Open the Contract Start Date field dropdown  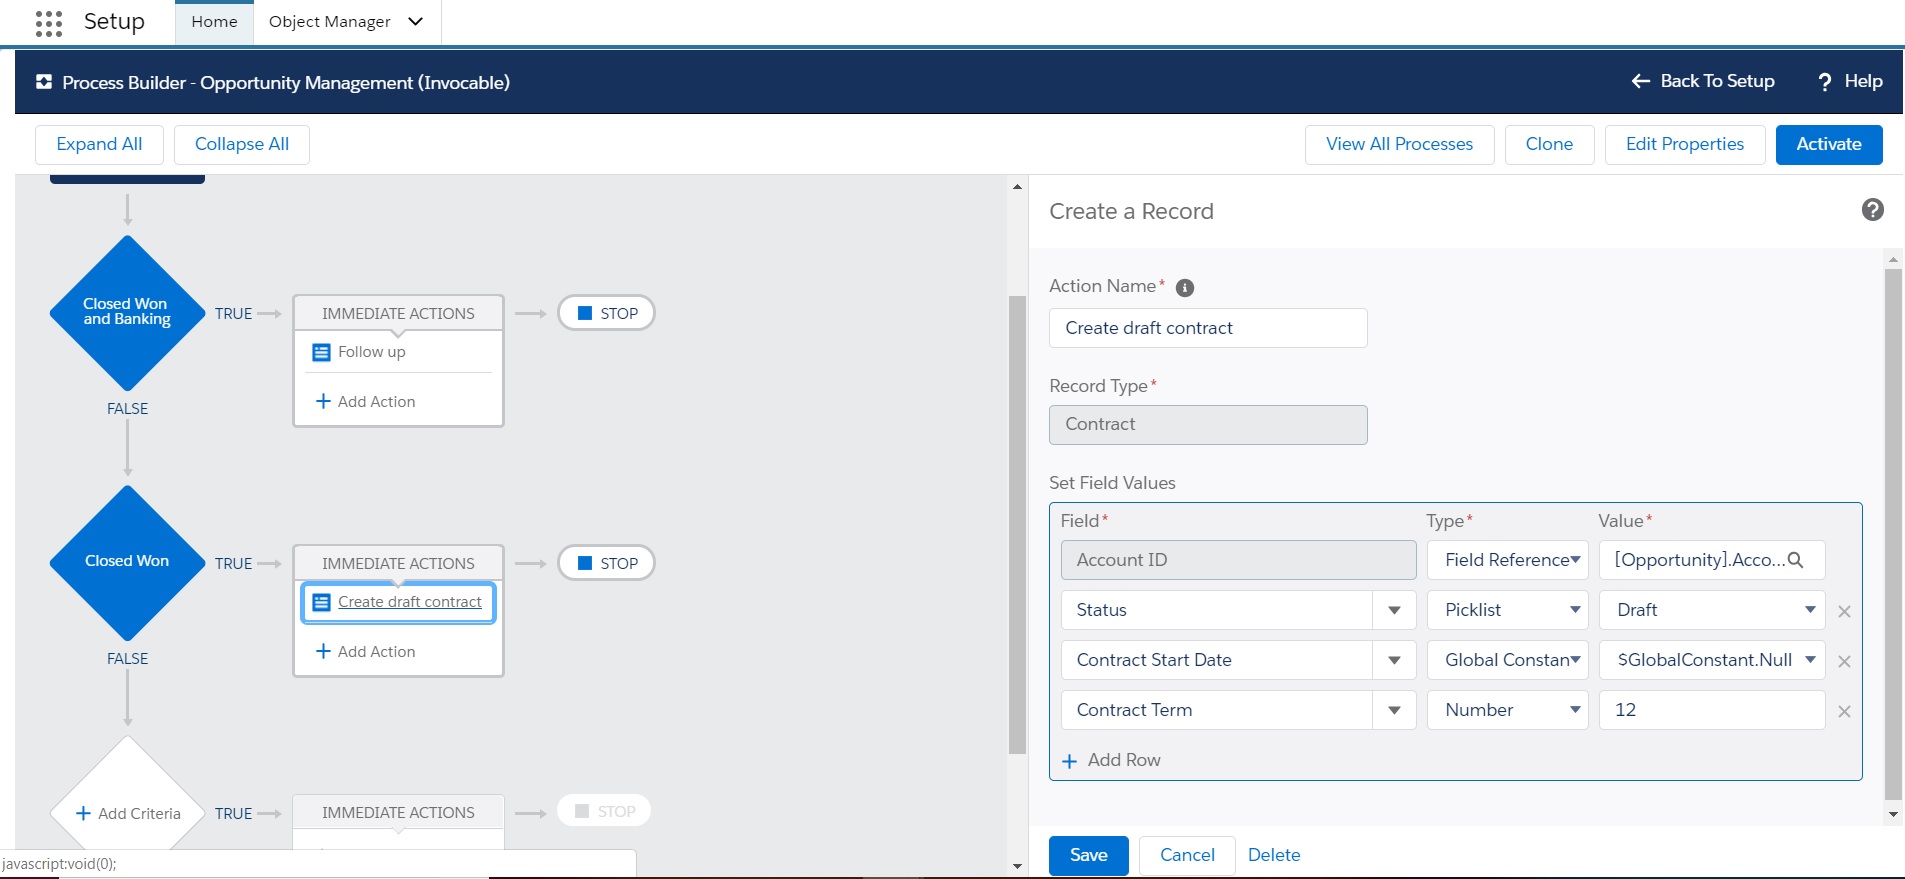[1394, 660]
